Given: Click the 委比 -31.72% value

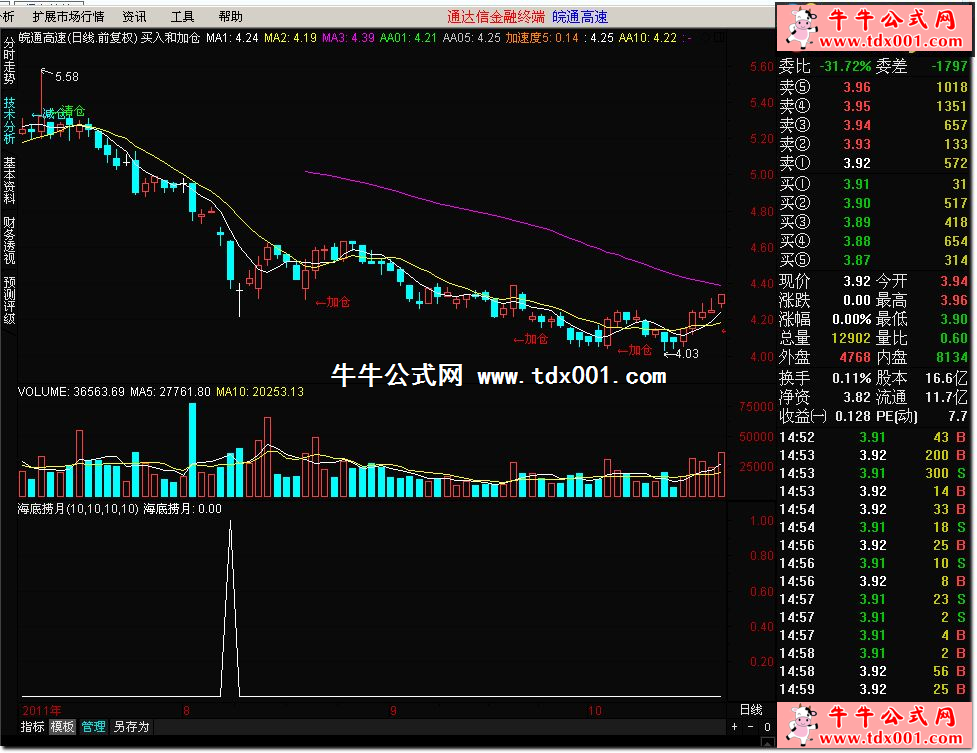Looking at the screenshot, I should (845, 66).
